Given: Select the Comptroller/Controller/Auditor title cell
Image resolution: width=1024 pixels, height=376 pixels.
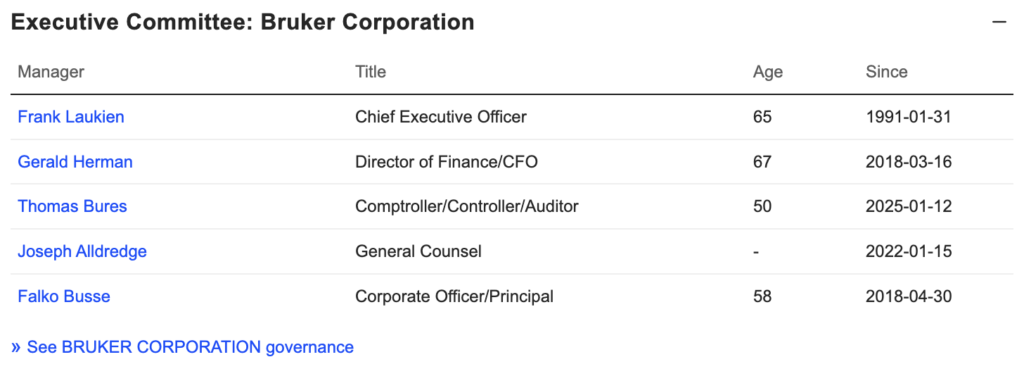Looking at the screenshot, I should tap(467, 207).
